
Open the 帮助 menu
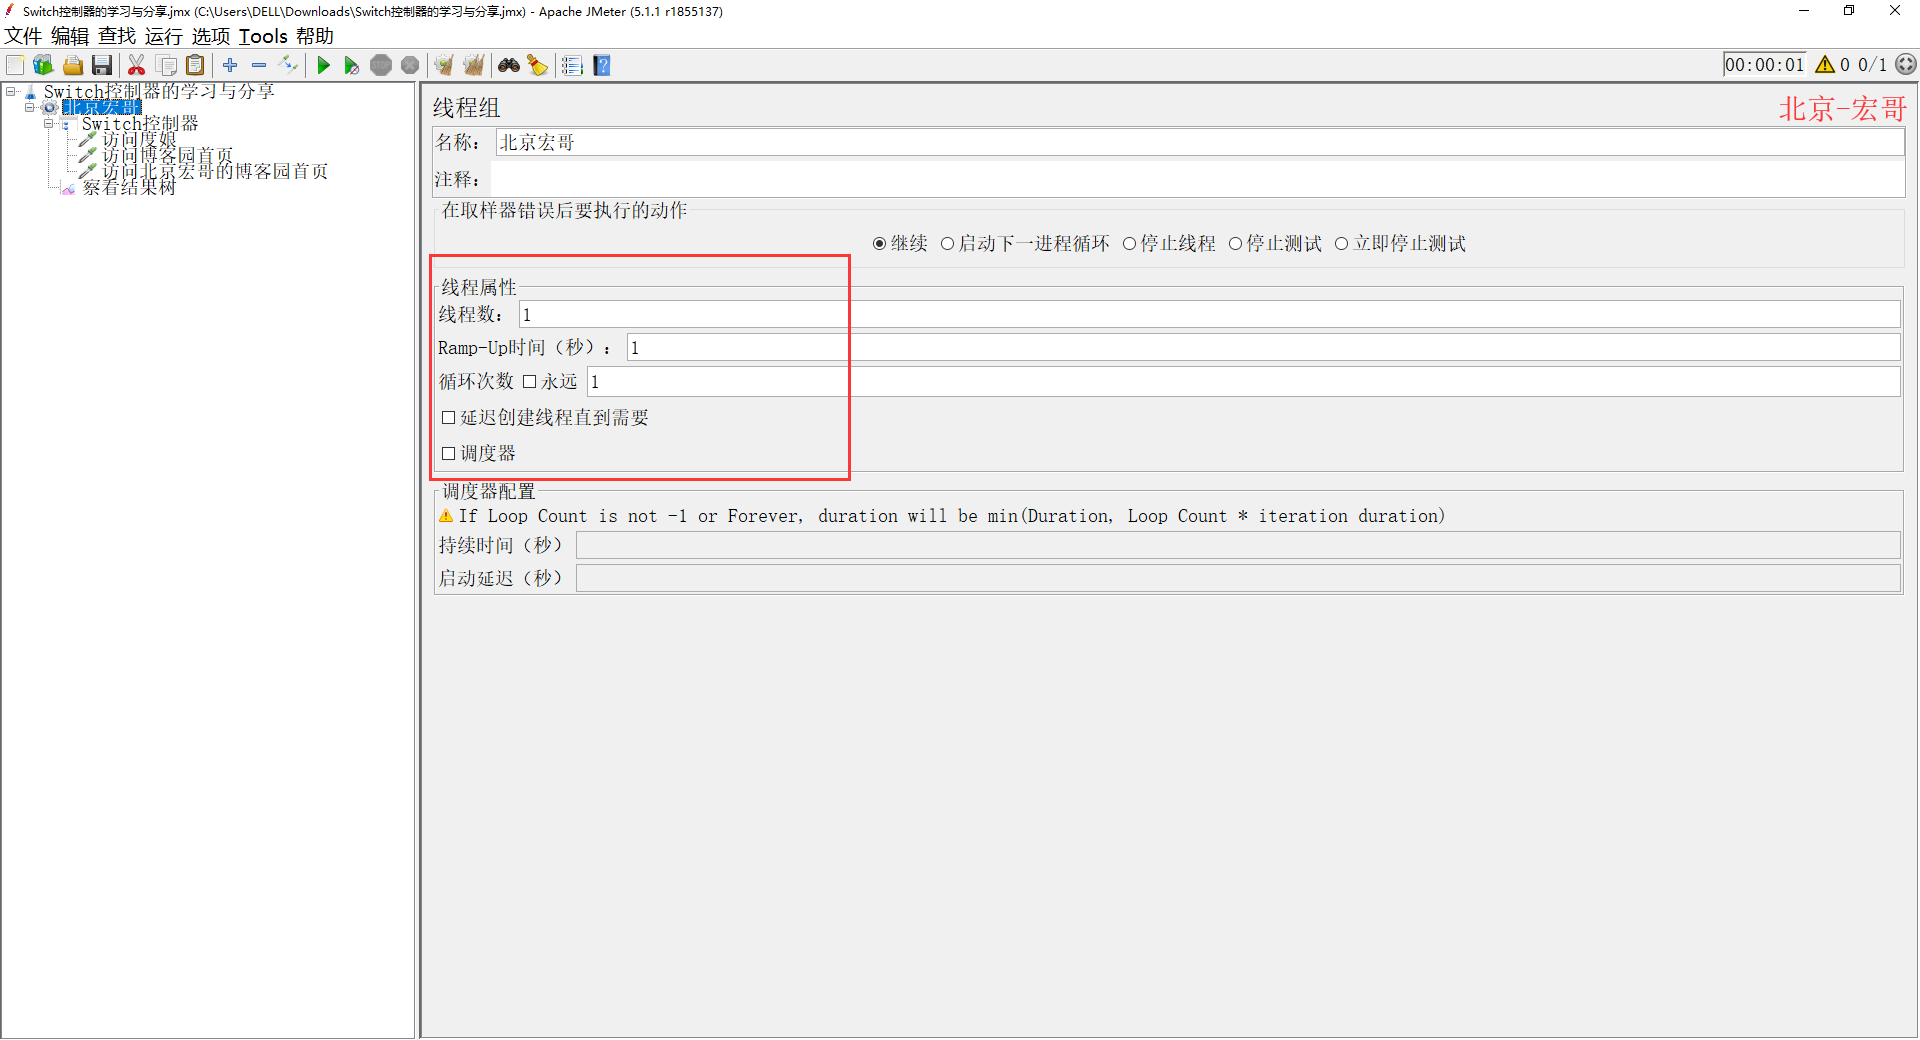coord(315,36)
